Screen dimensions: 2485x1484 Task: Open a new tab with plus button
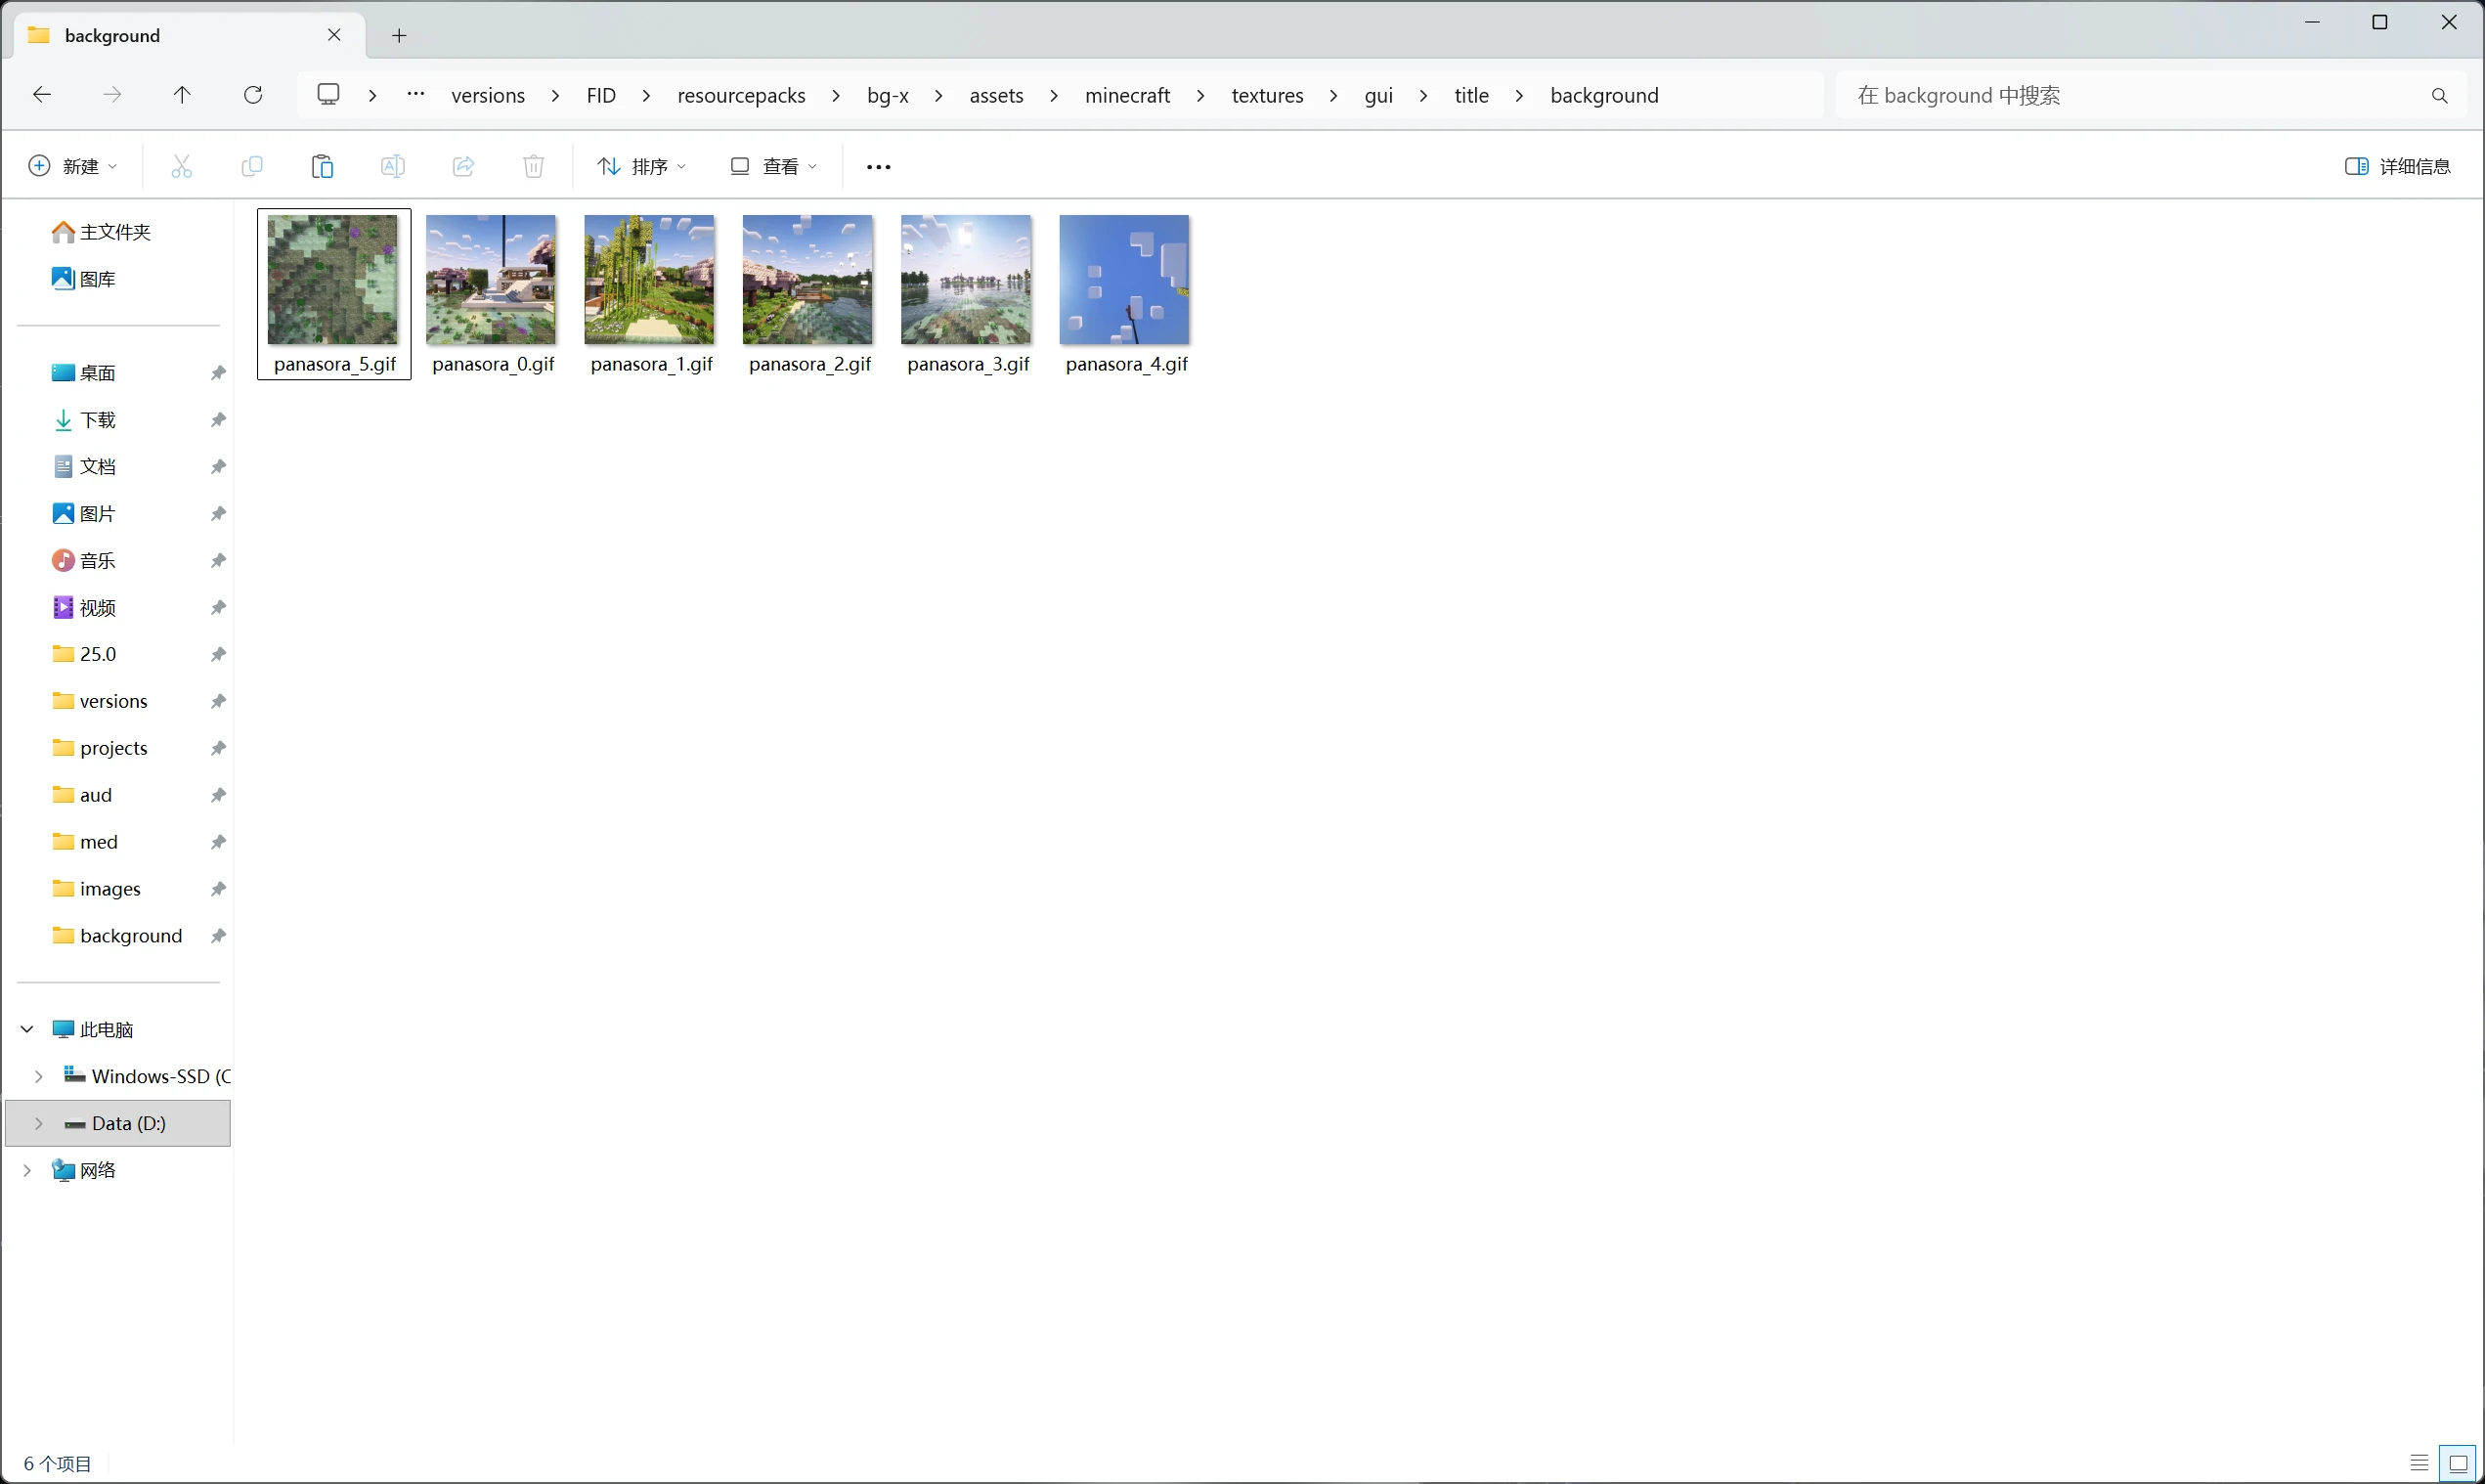[399, 36]
